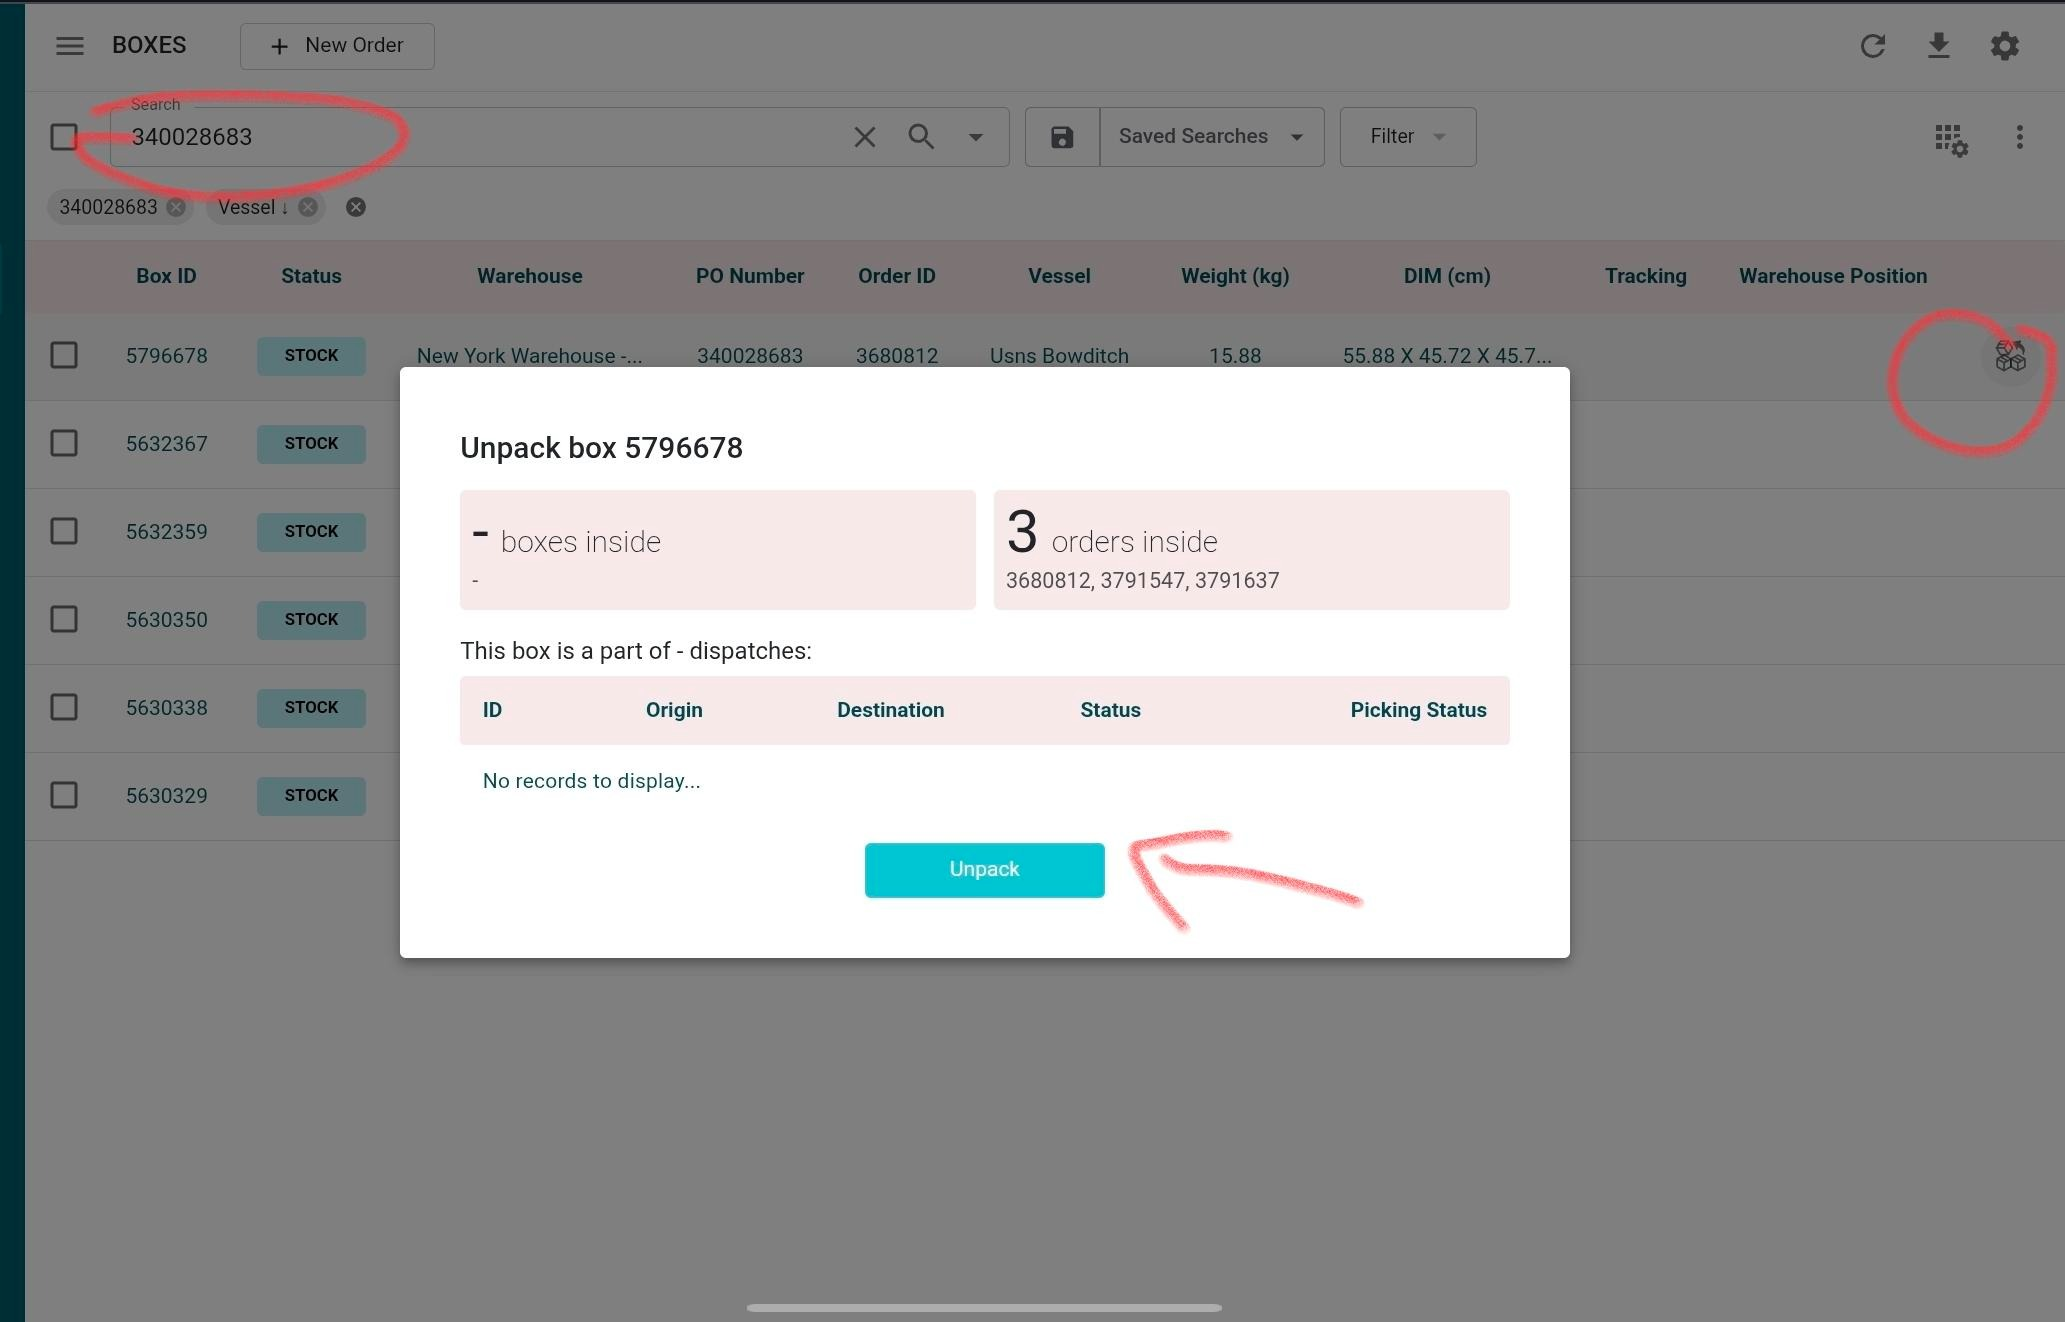Open the three-dot more options menu
The image size is (2065, 1322).
coord(2019,137)
